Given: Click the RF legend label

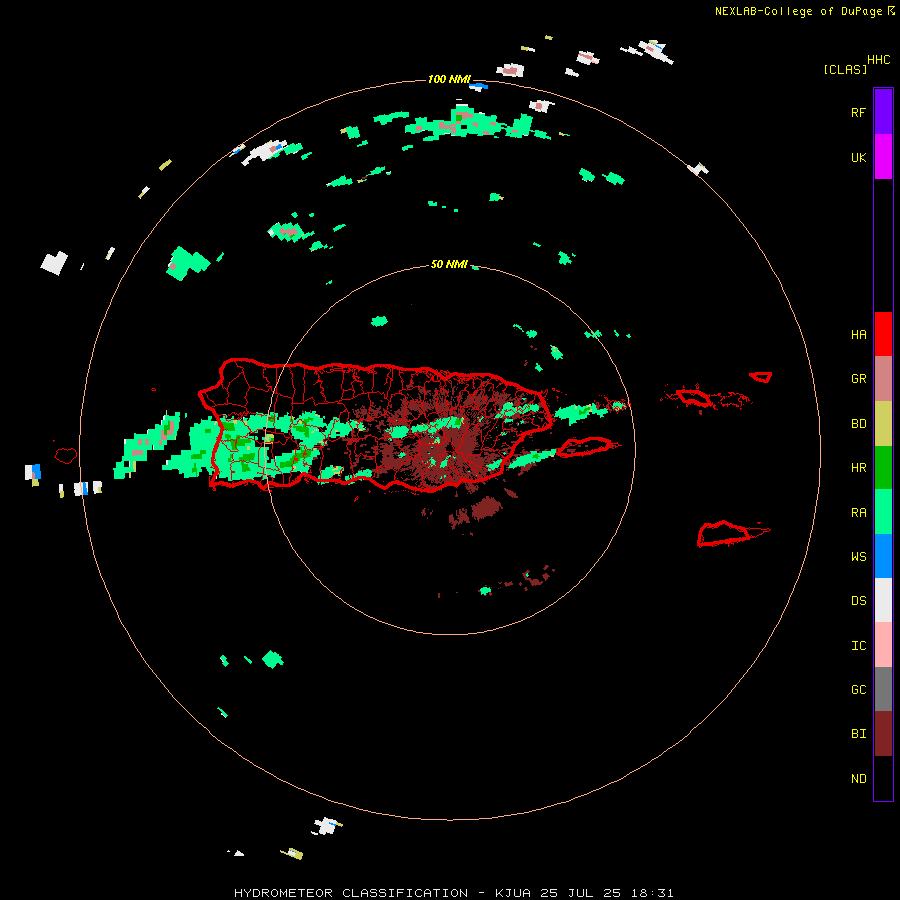Looking at the screenshot, I should (x=858, y=113).
